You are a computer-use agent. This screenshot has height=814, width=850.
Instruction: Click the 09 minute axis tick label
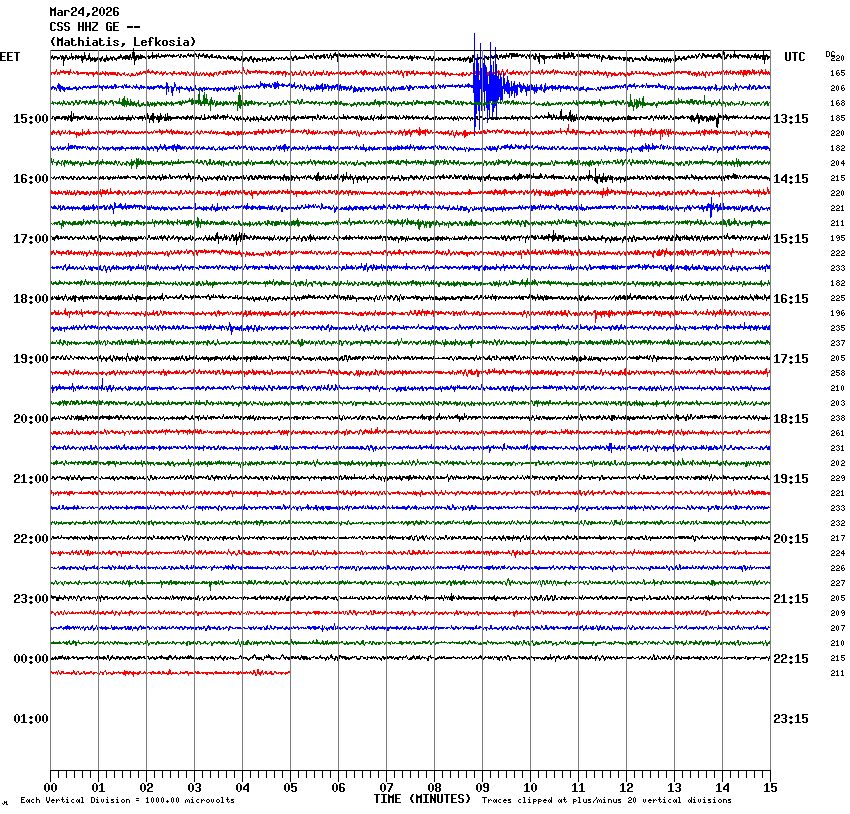[482, 788]
